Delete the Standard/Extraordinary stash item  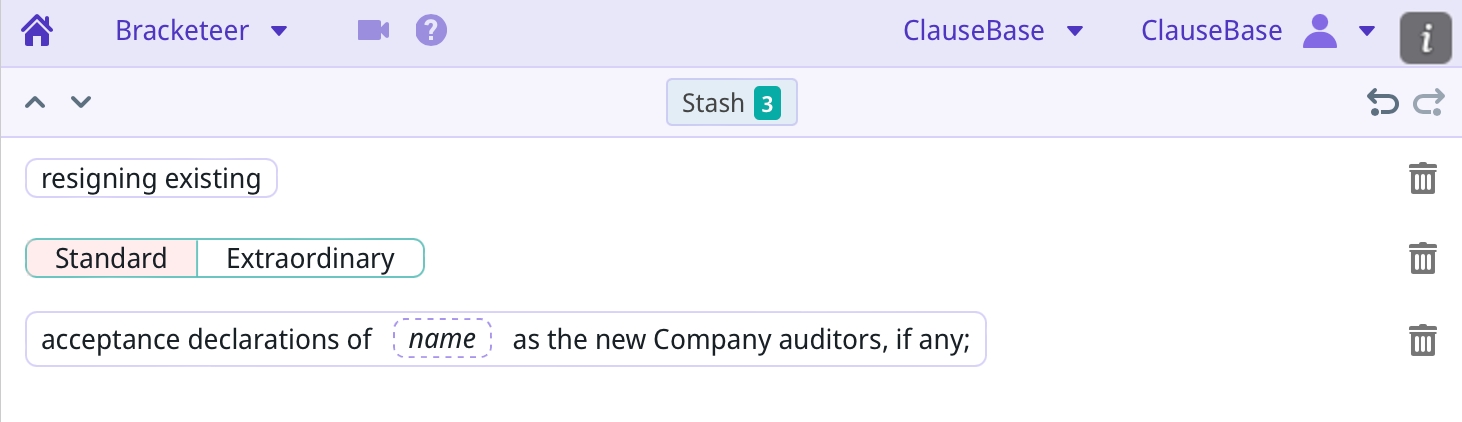tap(1422, 258)
